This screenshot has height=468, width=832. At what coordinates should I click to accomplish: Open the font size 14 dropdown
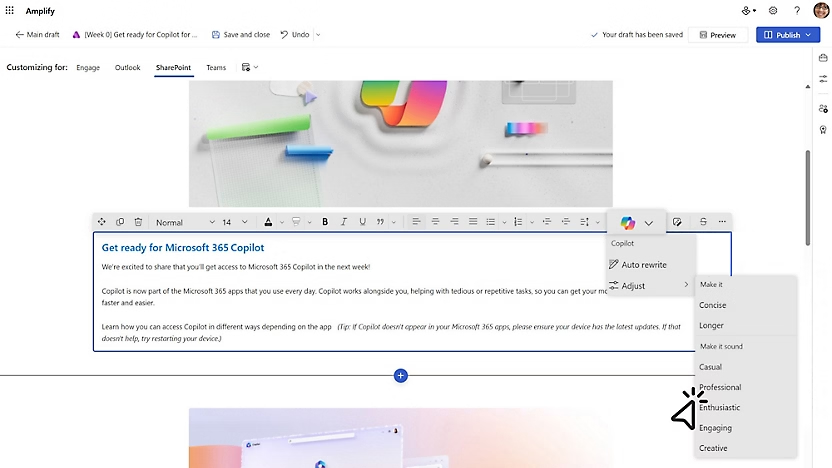pyautogui.click(x=235, y=222)
